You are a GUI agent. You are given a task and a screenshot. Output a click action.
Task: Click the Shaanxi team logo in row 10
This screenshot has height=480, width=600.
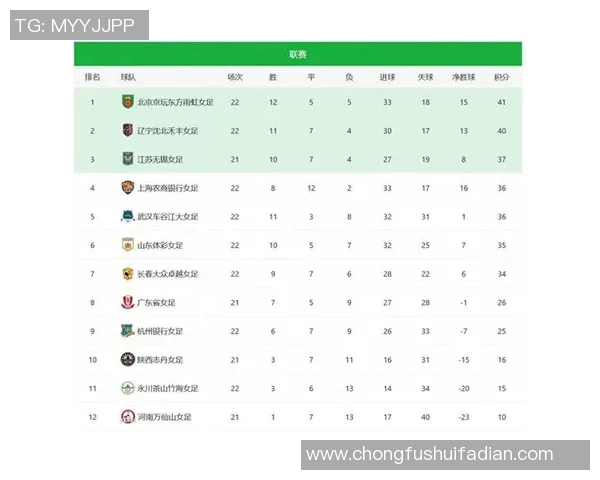(127, 359)
